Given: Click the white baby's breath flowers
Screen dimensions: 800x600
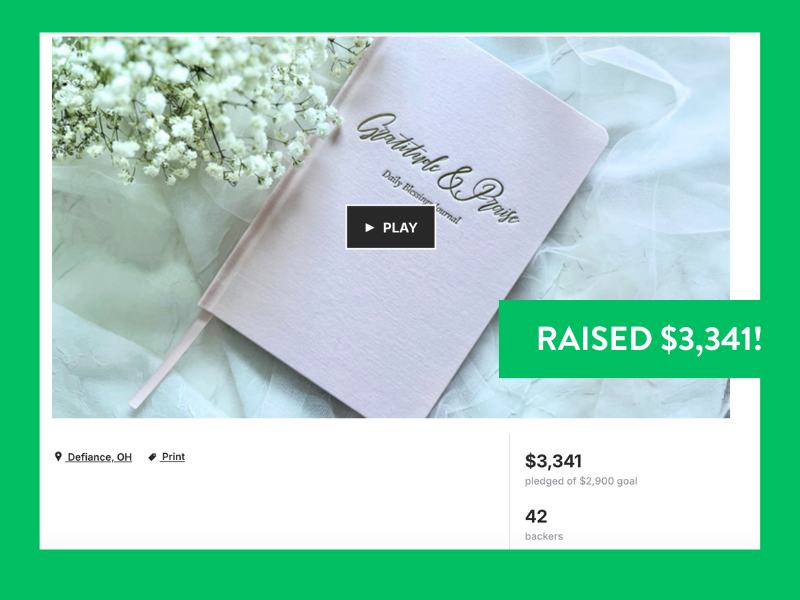Looking at the screenshot, I should coord(194,102).
